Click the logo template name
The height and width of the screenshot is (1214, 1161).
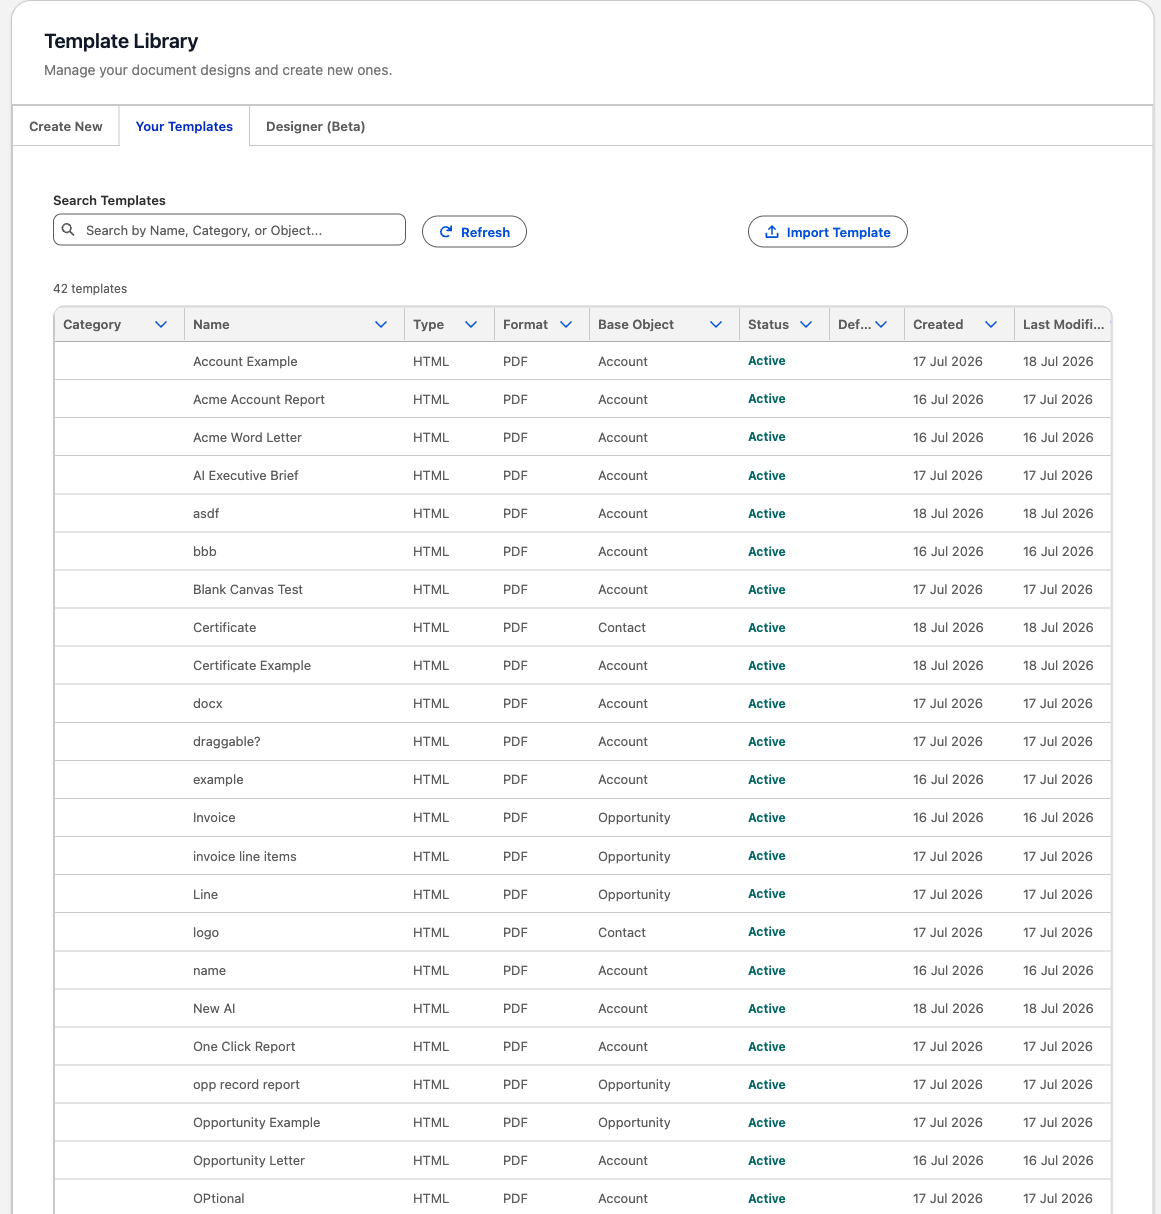pyautogui.click(x=206, y=932)
